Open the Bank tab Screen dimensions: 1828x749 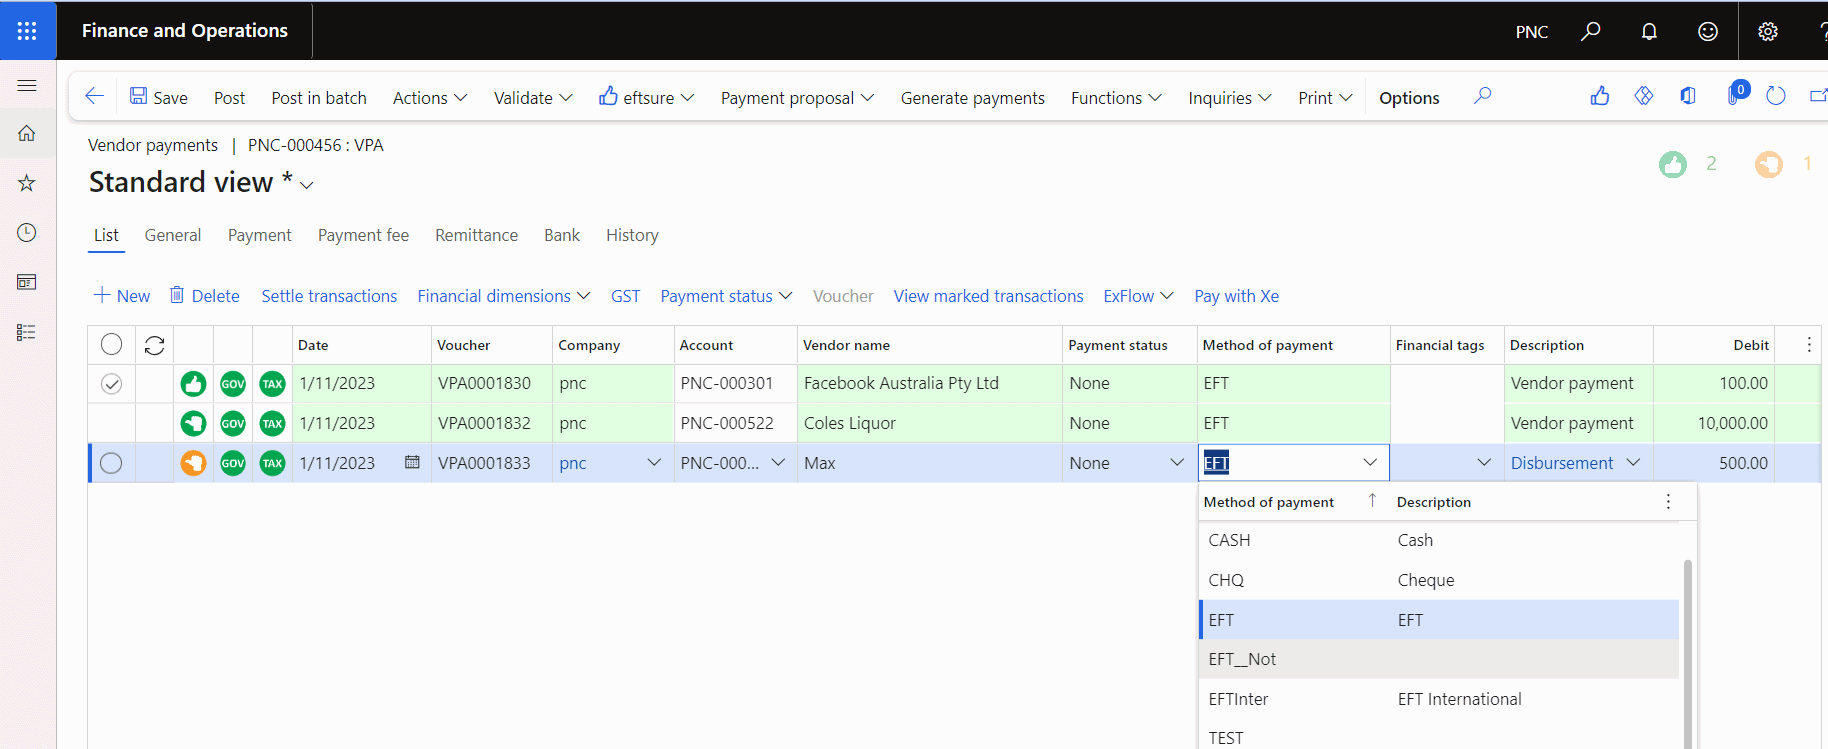(x=562, y=235)
